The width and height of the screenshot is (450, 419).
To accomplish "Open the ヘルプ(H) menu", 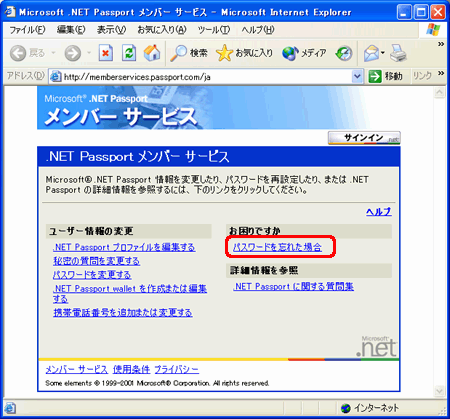I will point(258,30).
